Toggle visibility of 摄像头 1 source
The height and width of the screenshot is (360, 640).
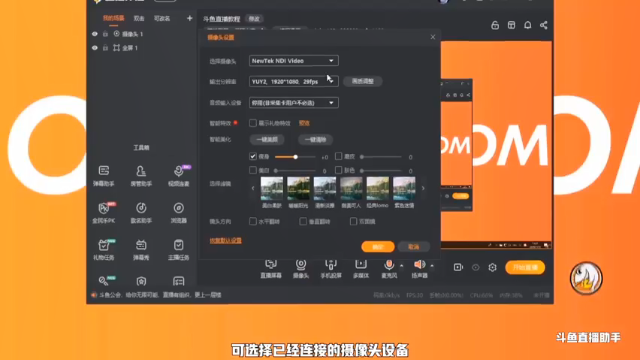coord(95,34)
